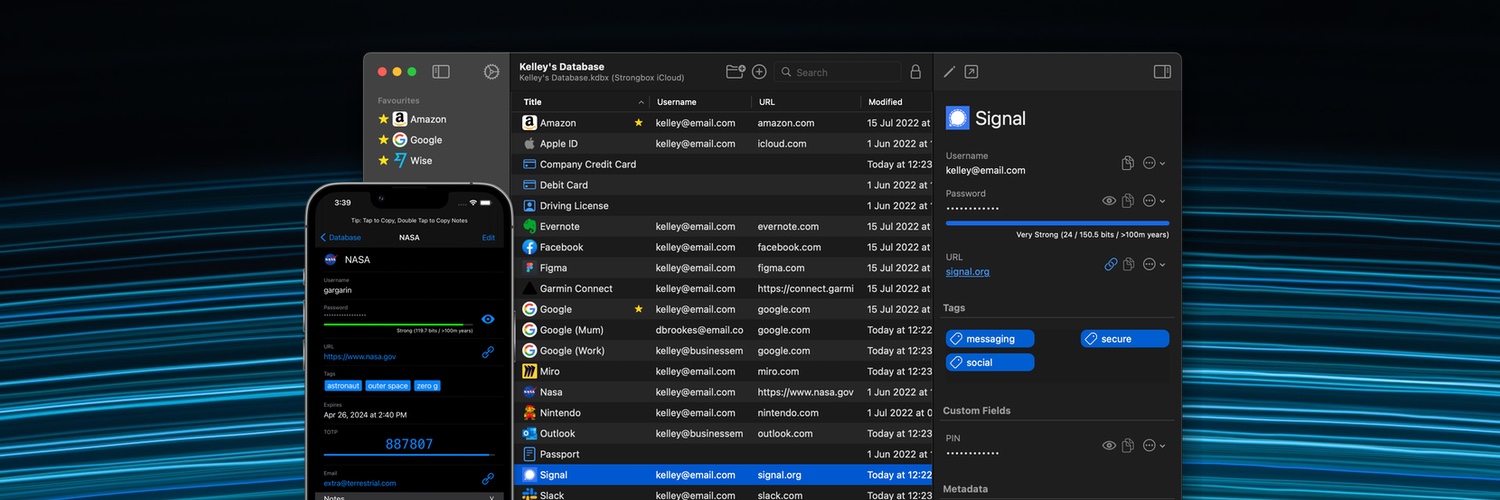Screen dimensions: 1500x500
Task: Select the messaging tag
Action: (x=990, y=339)
